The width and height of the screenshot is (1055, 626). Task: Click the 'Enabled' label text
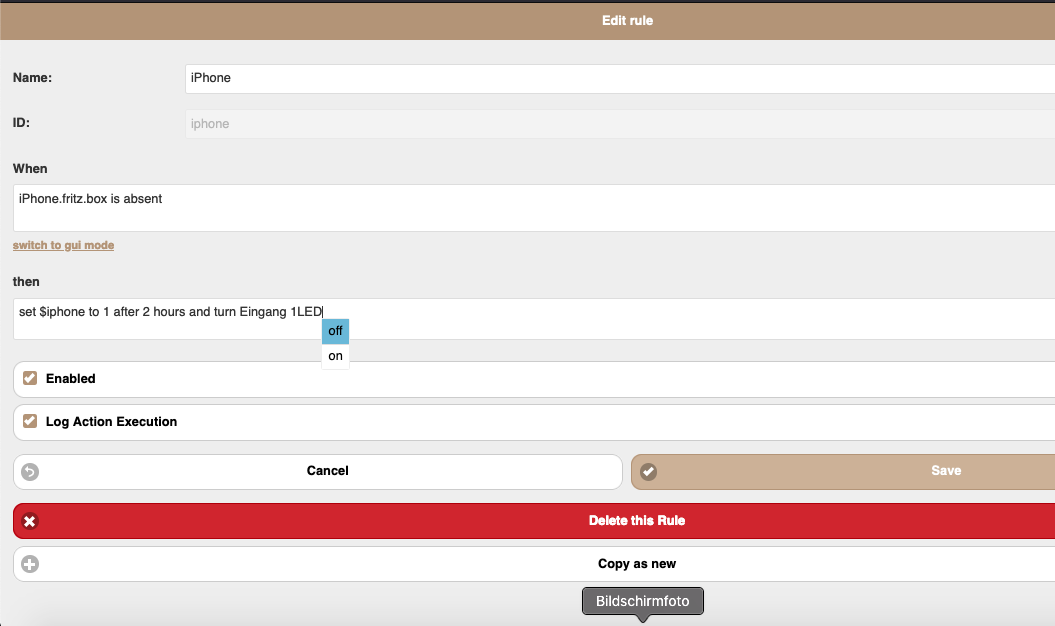71,378
